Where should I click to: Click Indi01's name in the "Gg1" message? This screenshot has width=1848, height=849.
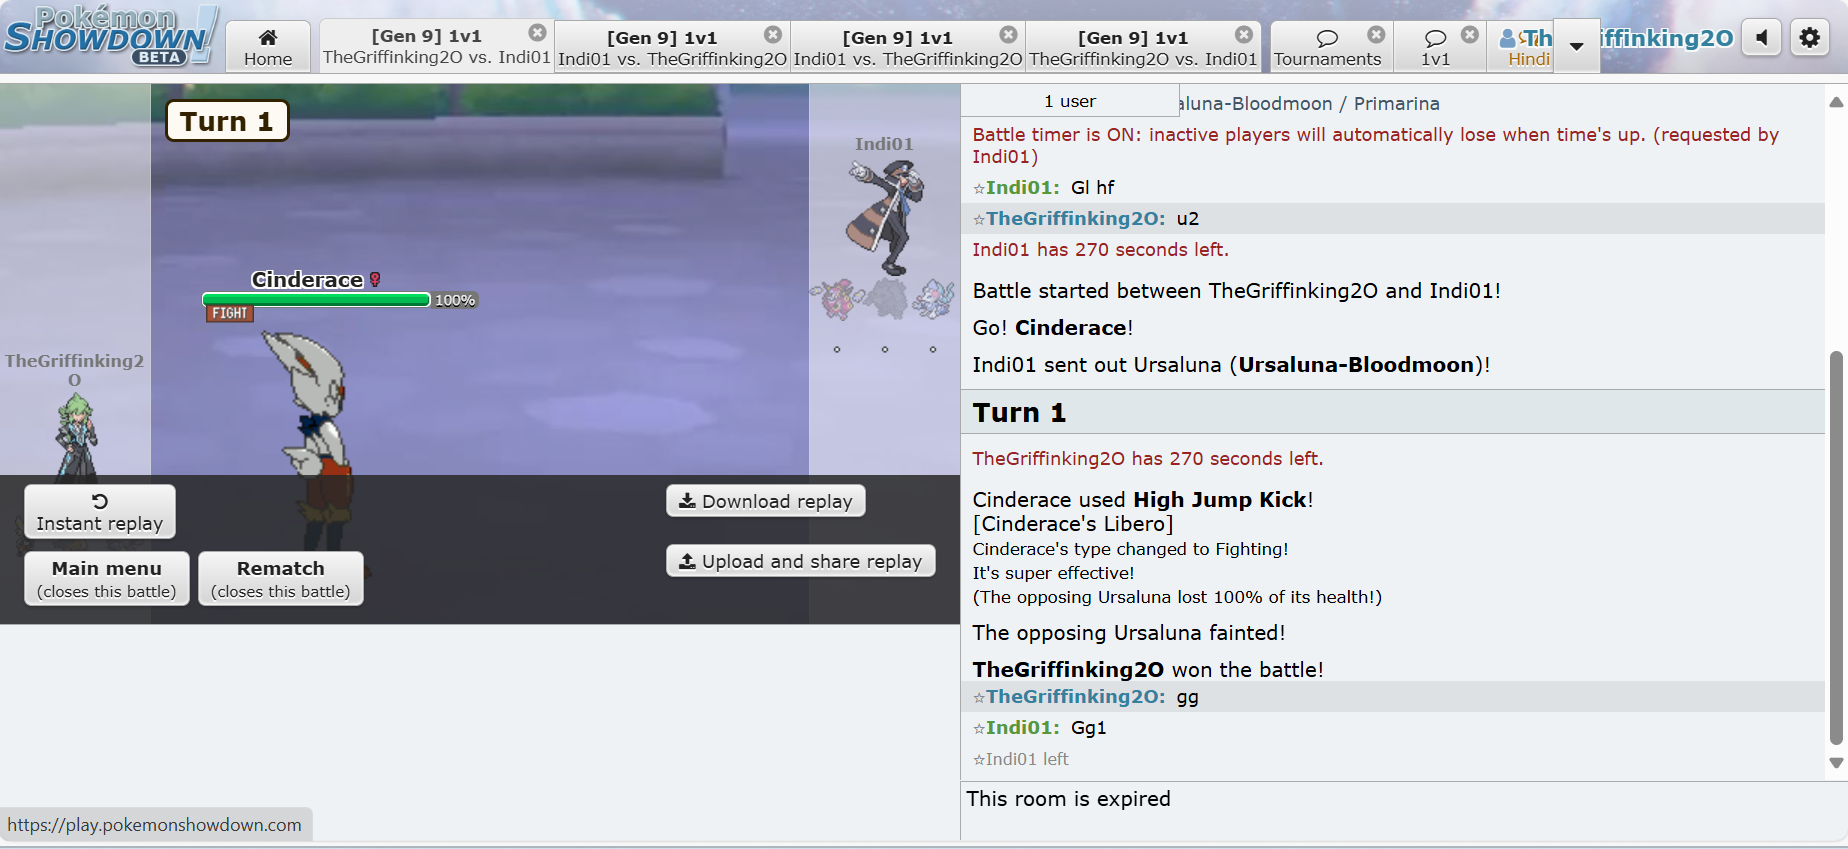click(x=1022, y=727)
